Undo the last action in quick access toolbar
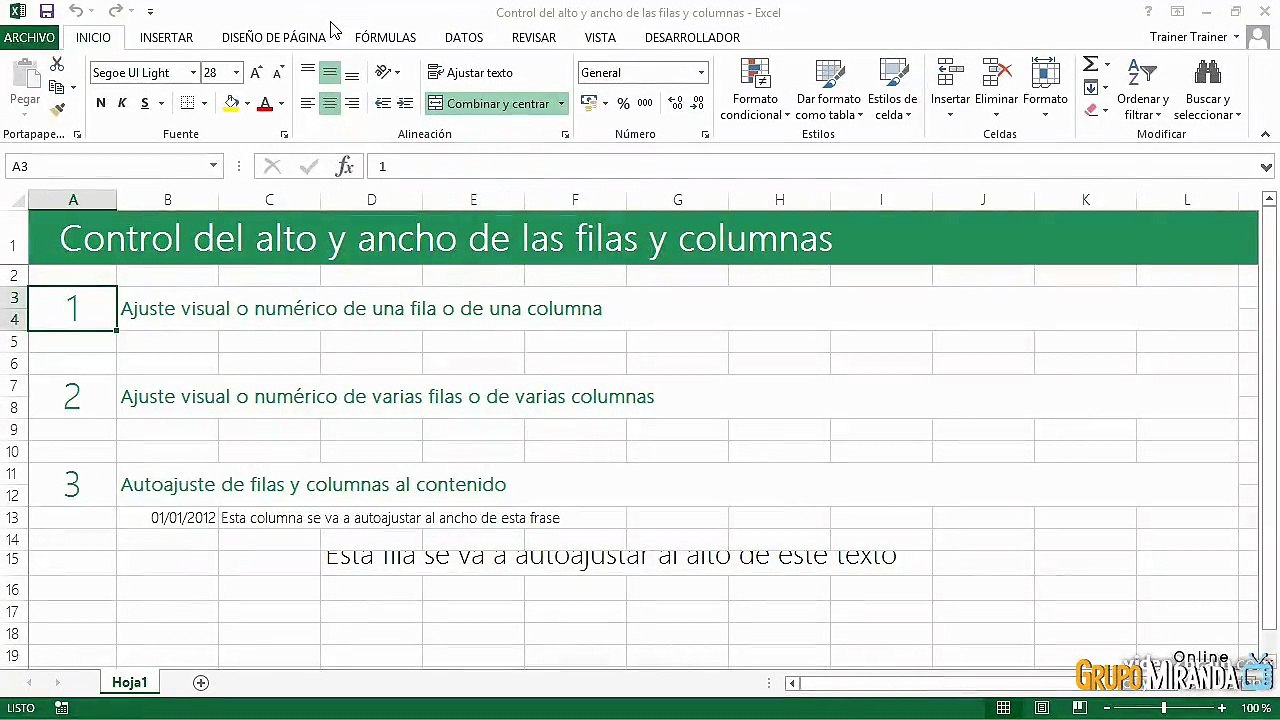 click(76, 12)
